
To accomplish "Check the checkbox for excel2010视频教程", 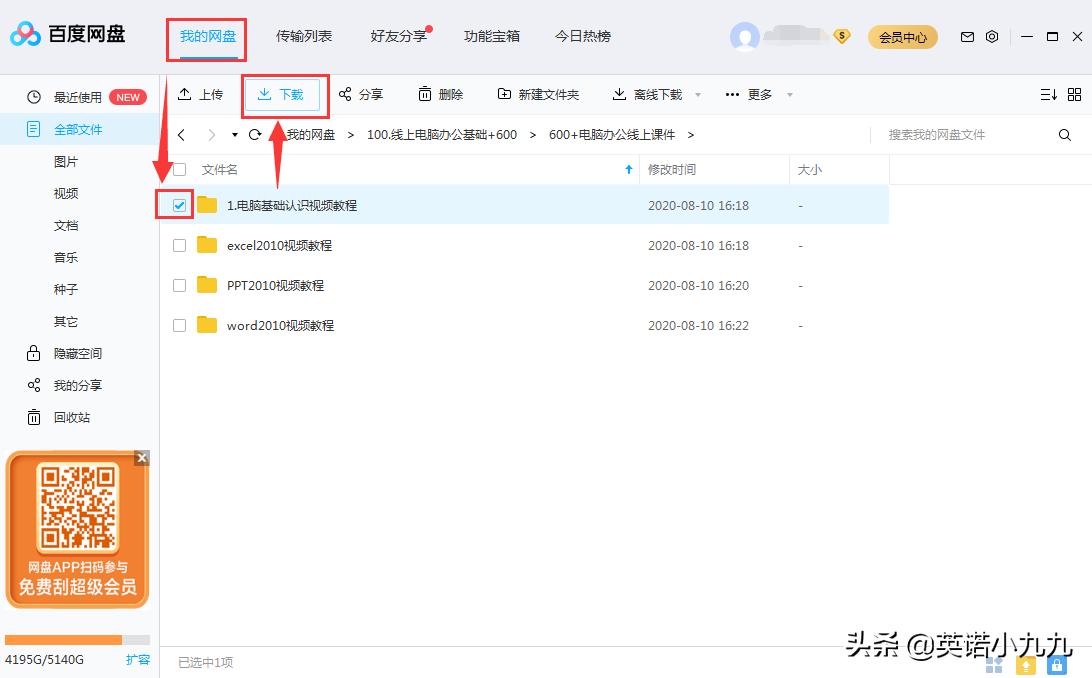I will (x=179, y=245).
